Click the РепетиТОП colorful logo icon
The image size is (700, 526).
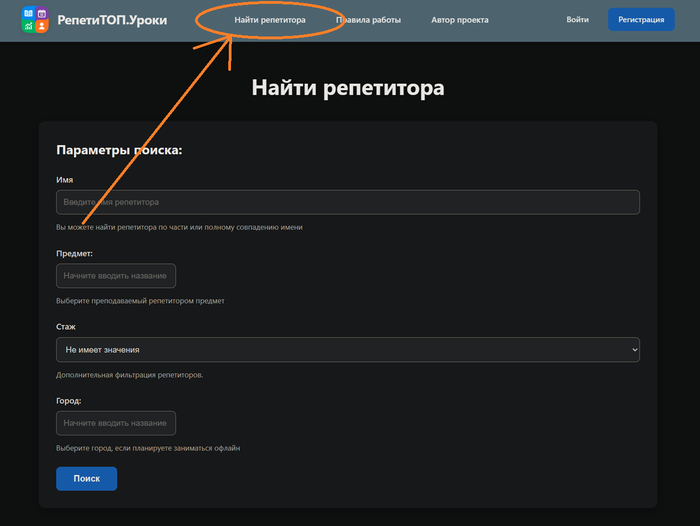(35, 19)
